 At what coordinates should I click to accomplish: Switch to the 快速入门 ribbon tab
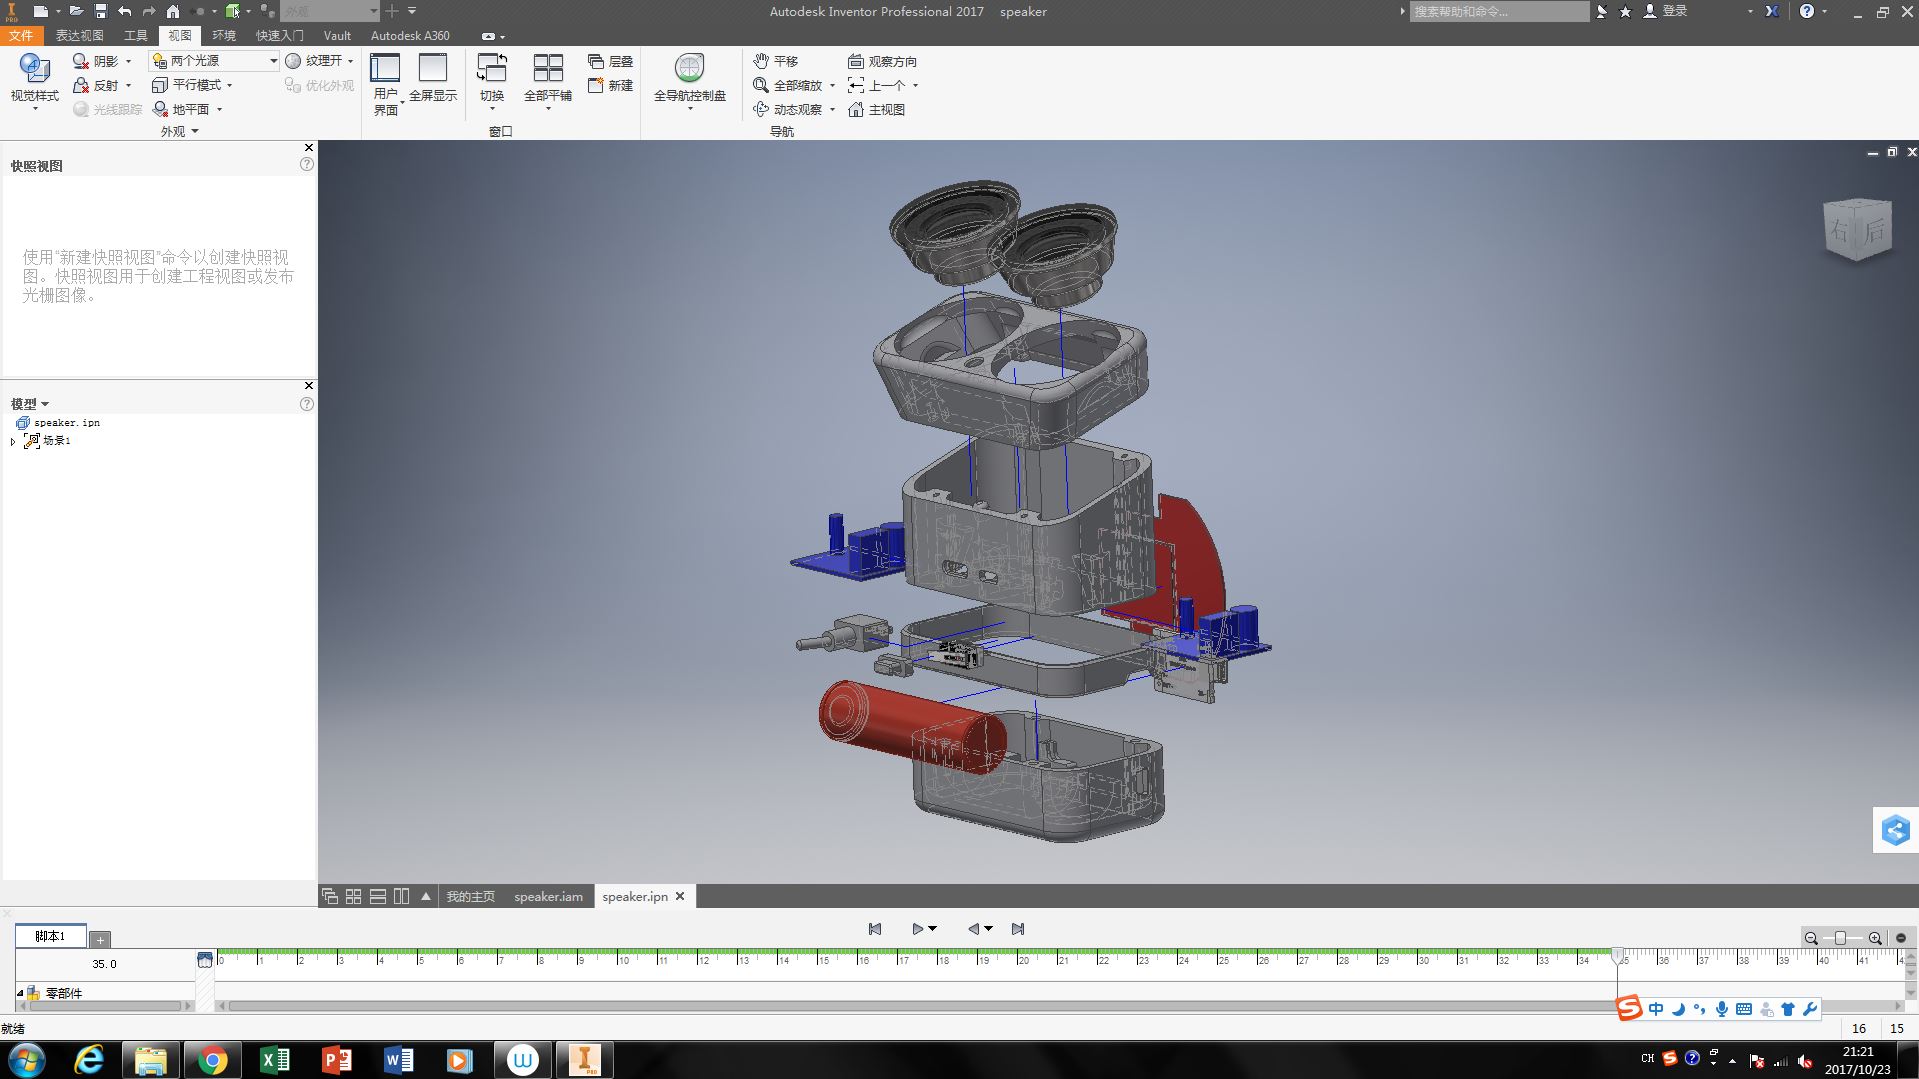[x=280, y=35]
